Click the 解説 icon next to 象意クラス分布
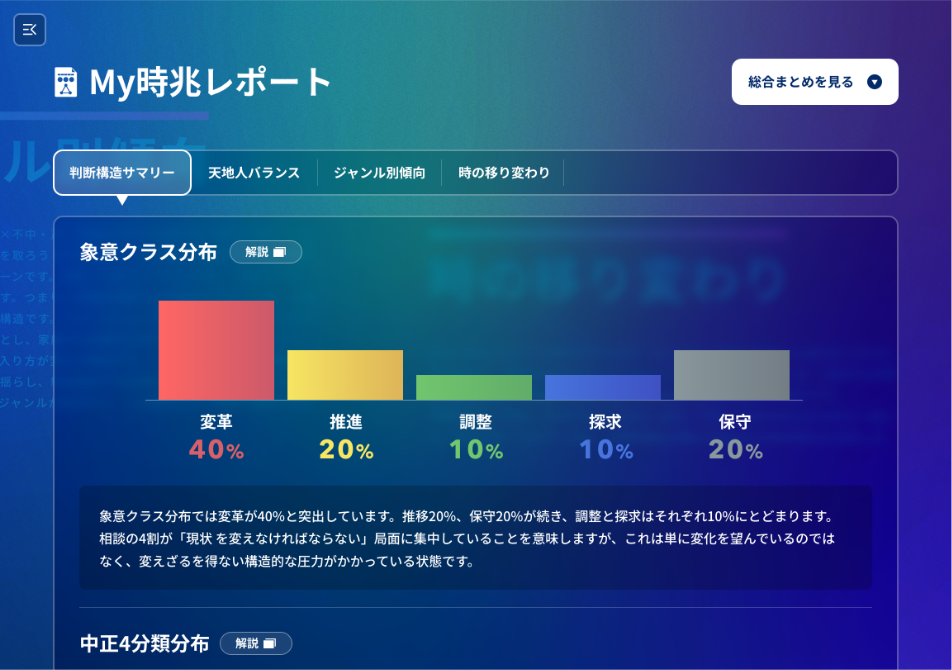952x670 pixels. 280,252
